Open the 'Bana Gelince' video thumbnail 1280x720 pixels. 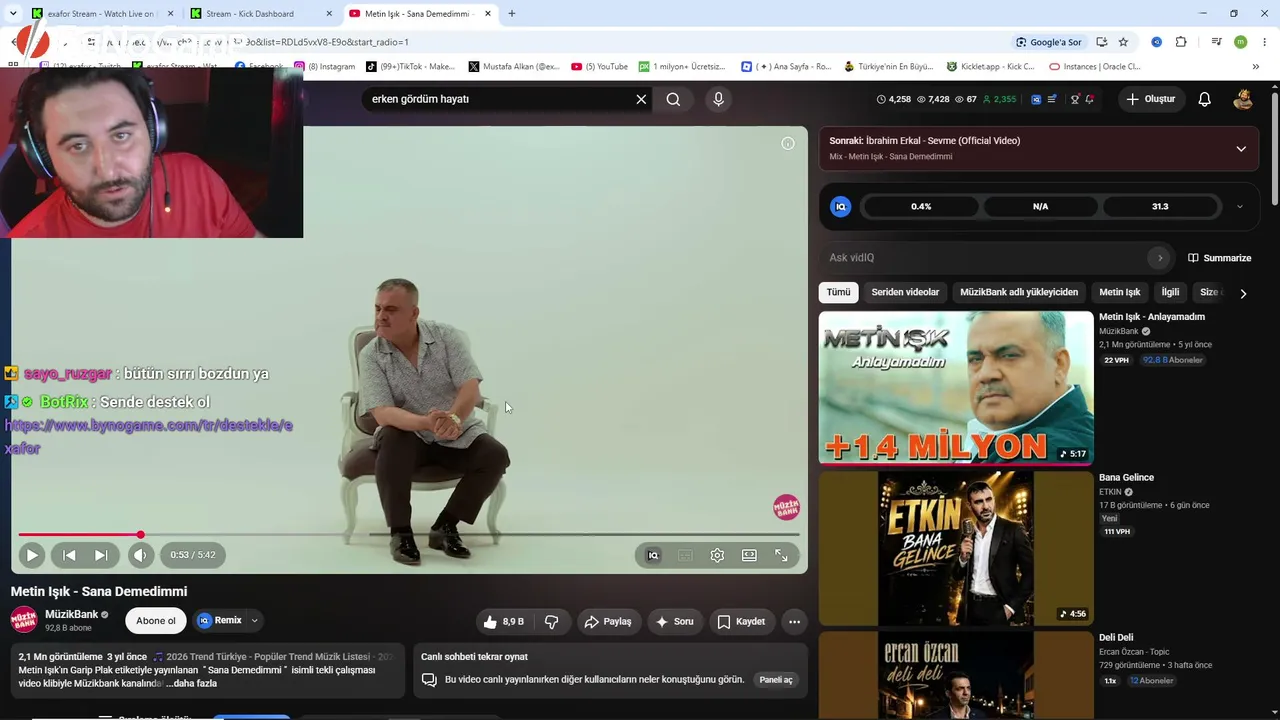click(x=956, y=548)
